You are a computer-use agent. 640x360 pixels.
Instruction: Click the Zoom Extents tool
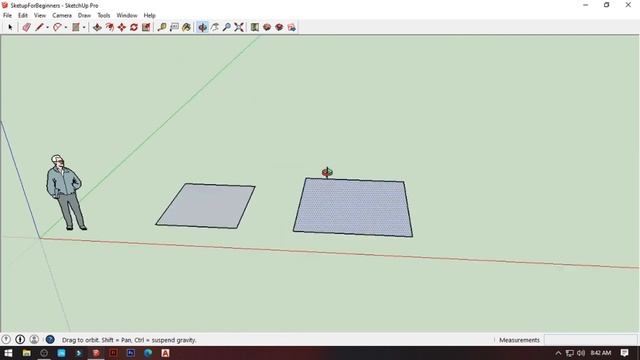click(x=239, y=27)
